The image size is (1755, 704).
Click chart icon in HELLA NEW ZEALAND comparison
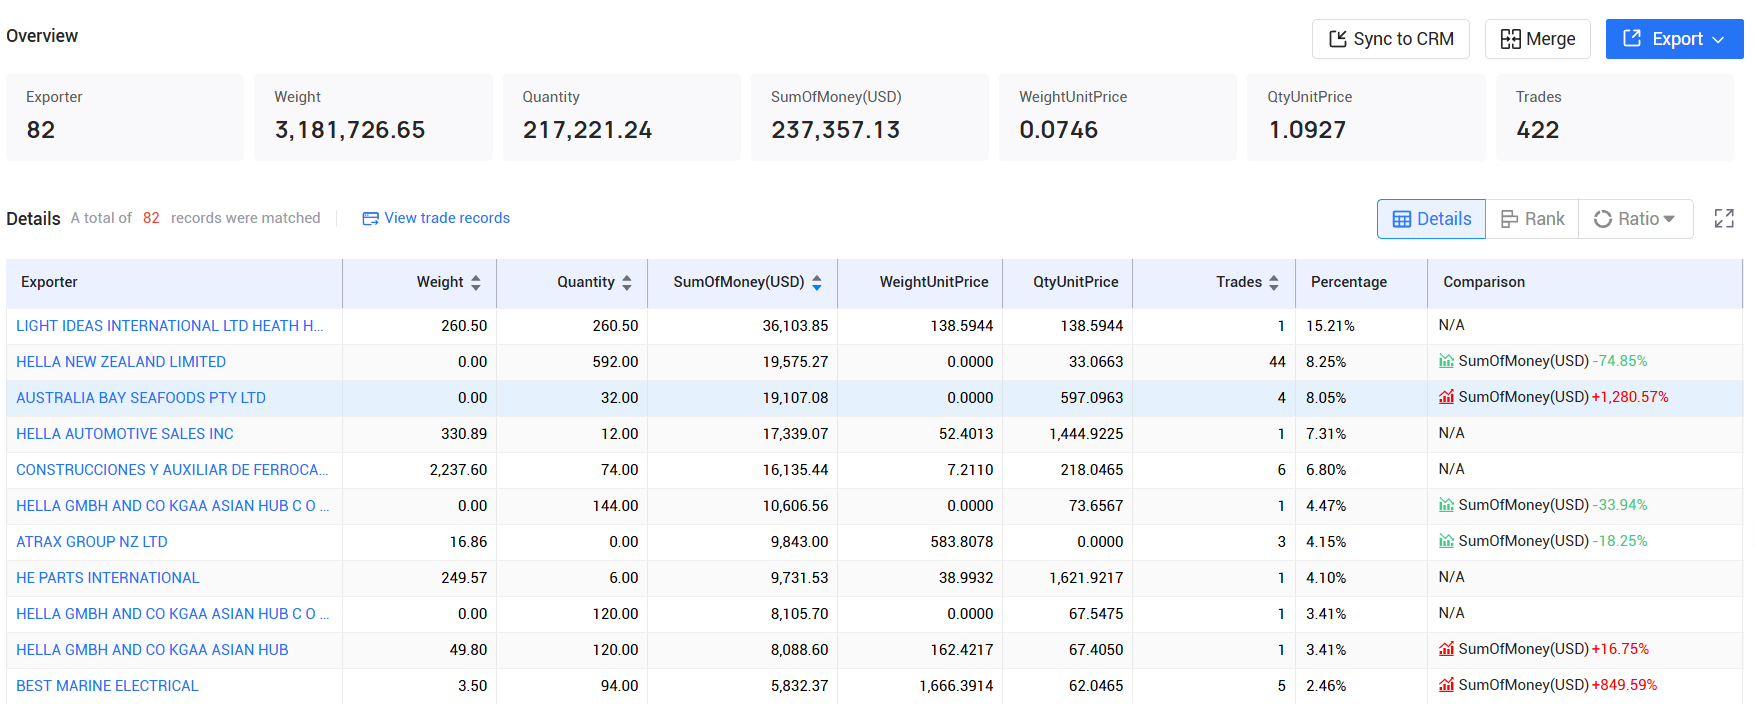click(1446, 361)
